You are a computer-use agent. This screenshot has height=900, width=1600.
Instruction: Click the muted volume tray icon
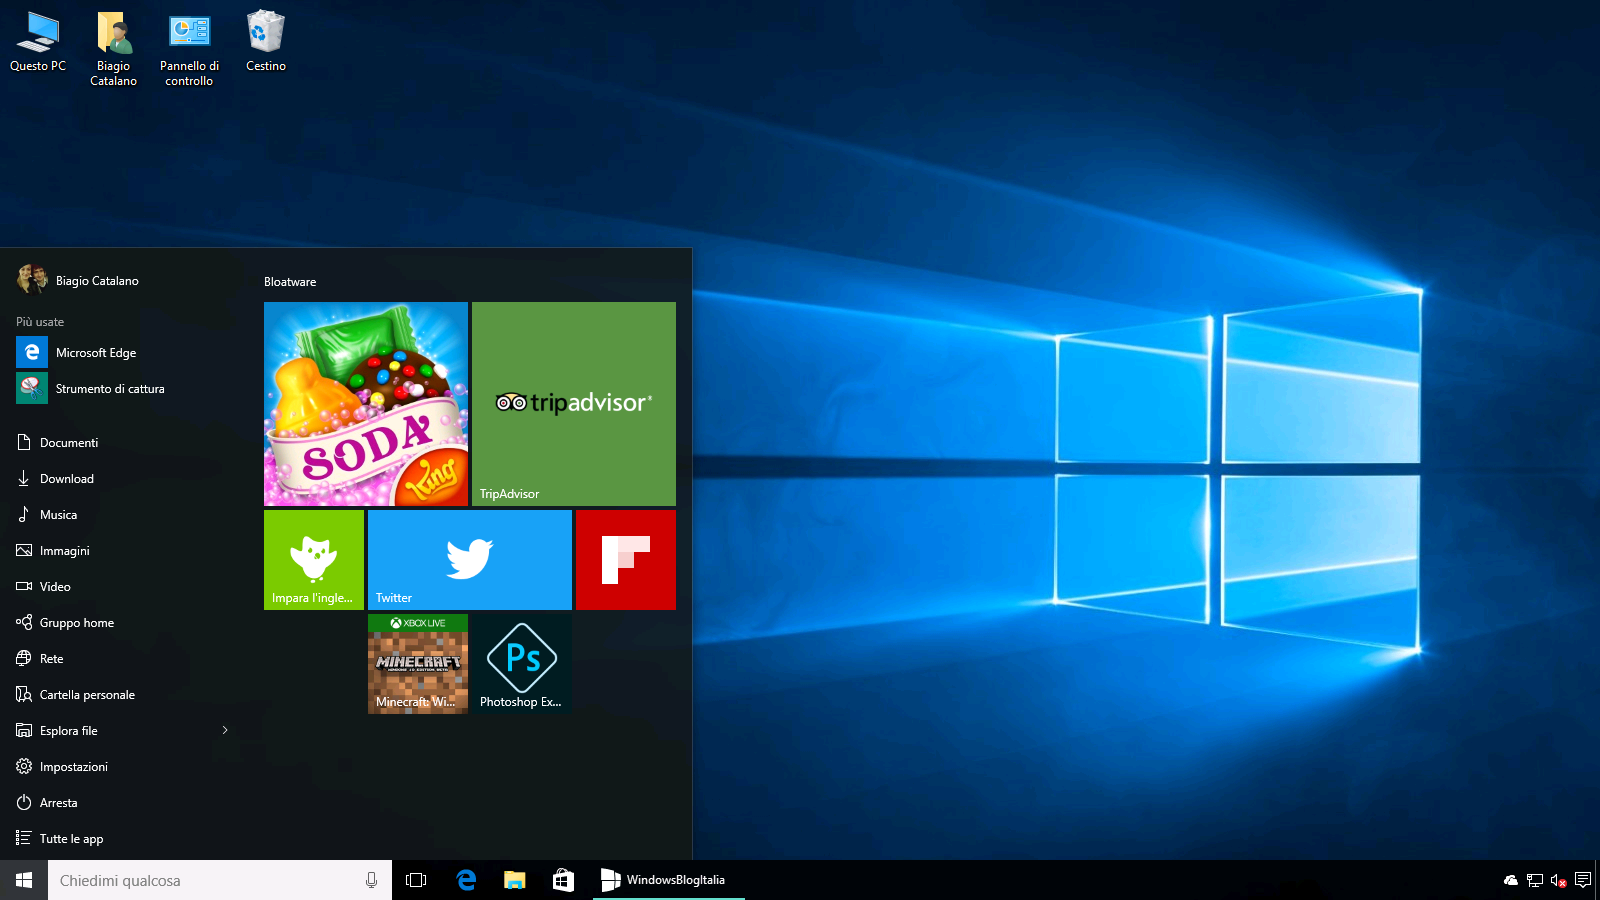pos(1558,880)
